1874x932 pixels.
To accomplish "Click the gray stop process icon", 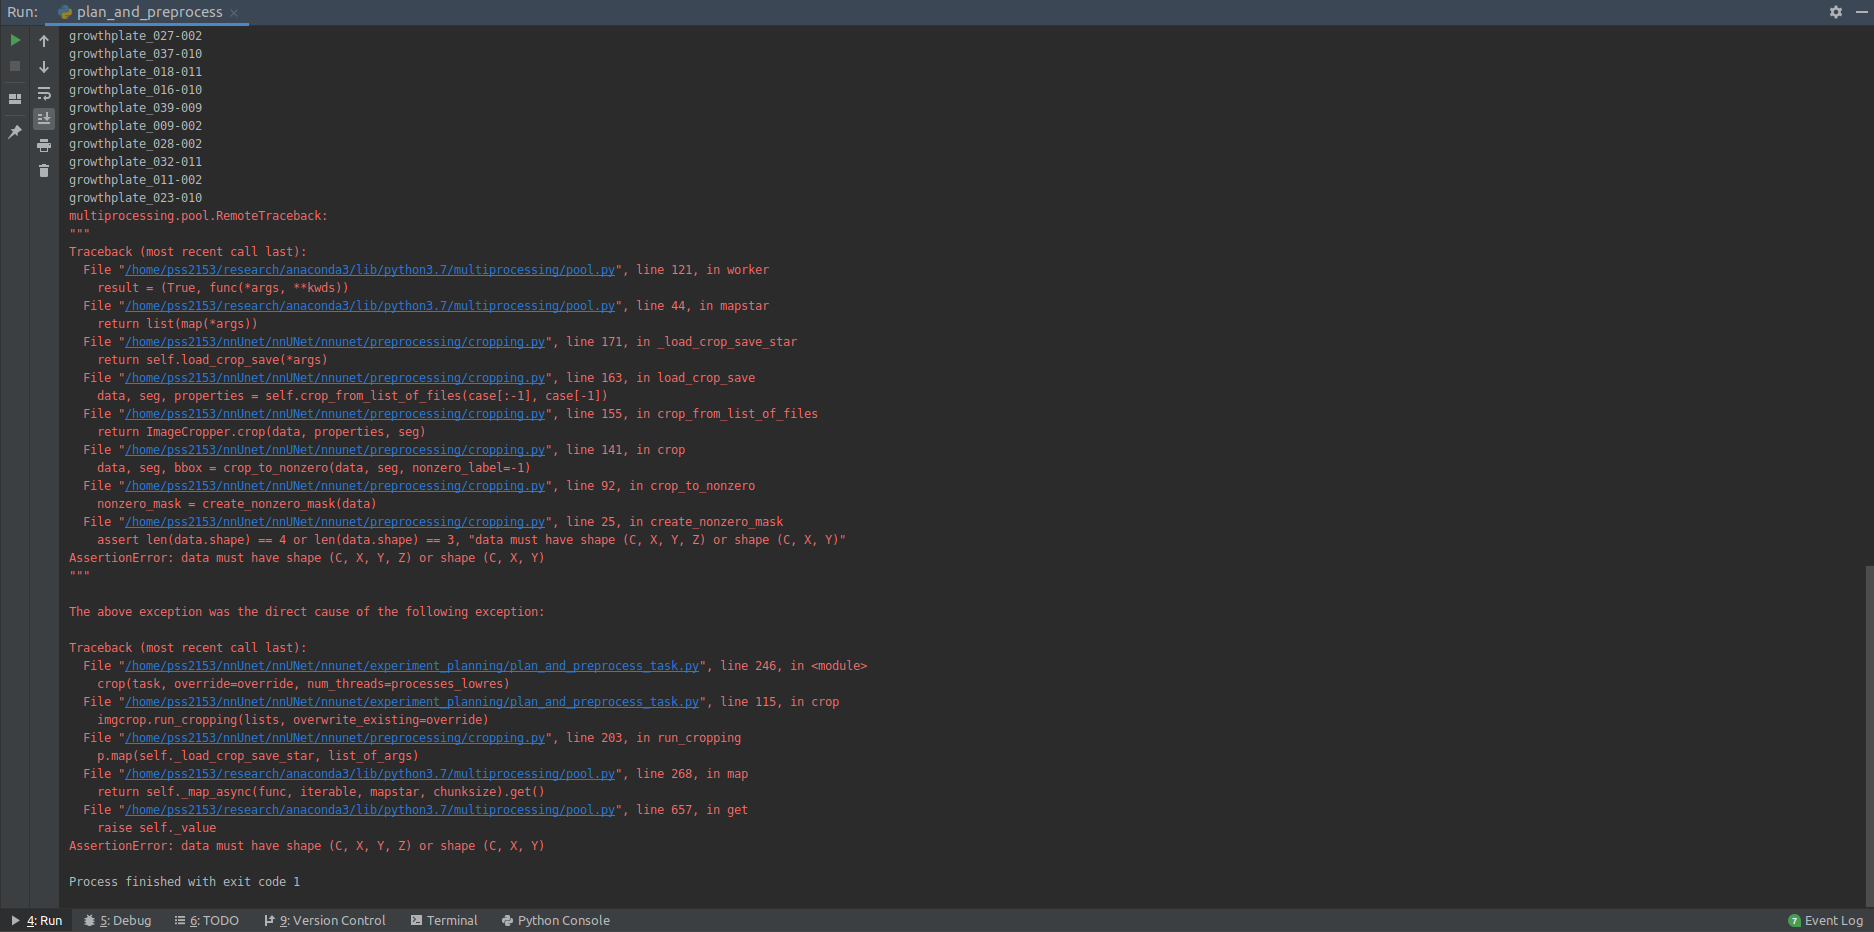I will click(x=15, y=66).
